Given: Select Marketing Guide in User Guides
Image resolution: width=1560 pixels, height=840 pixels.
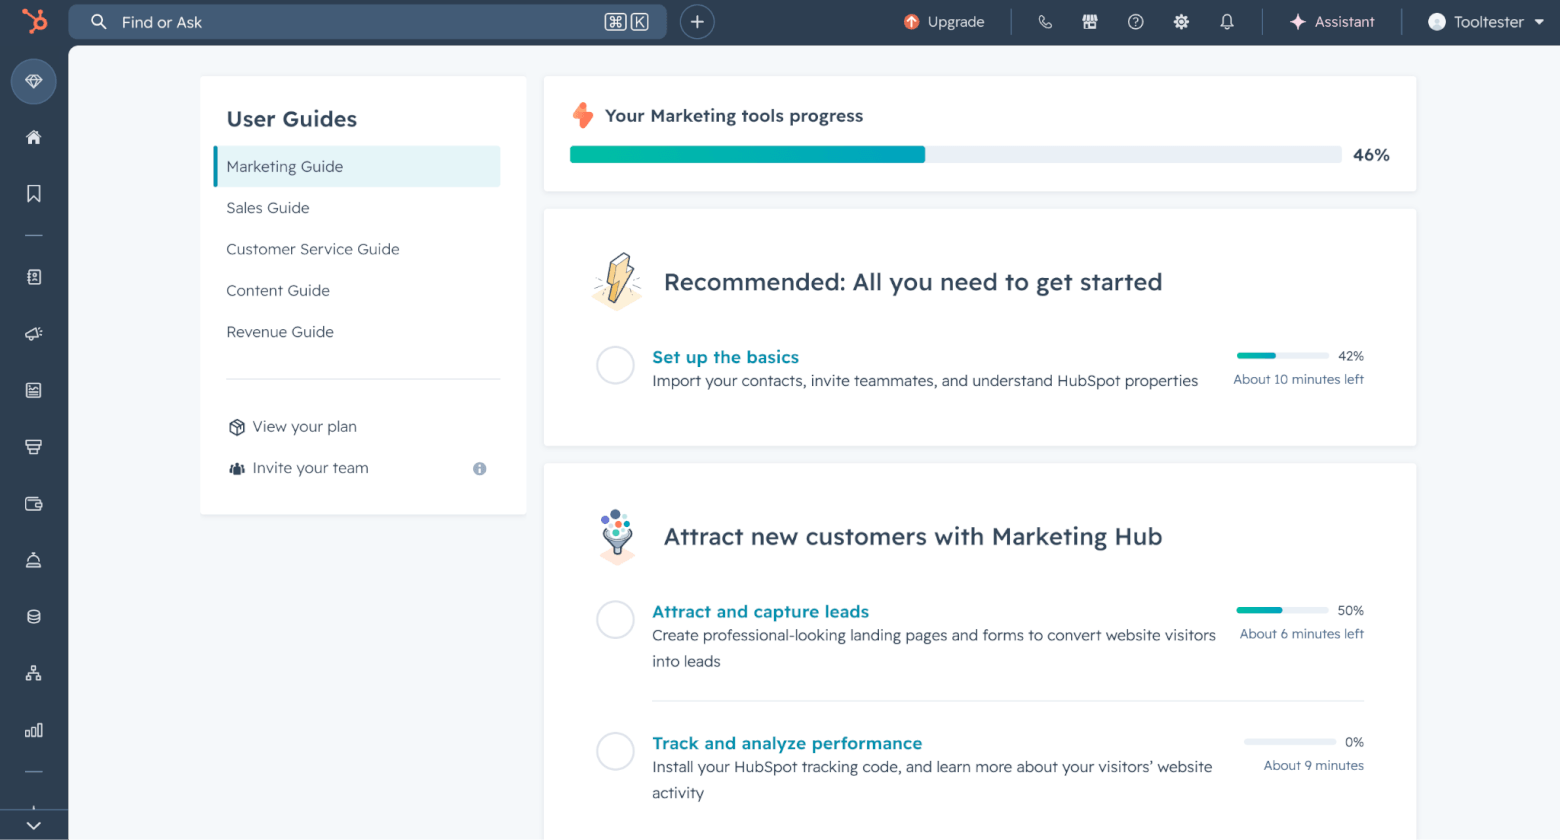Looking at the screenshot, I should 357,166.
